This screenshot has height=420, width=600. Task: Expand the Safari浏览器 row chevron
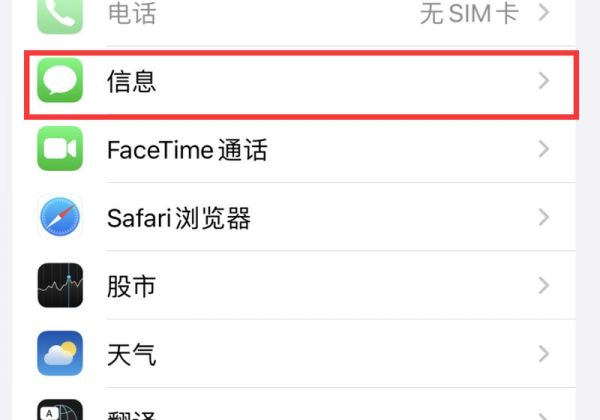coord(544,218)
